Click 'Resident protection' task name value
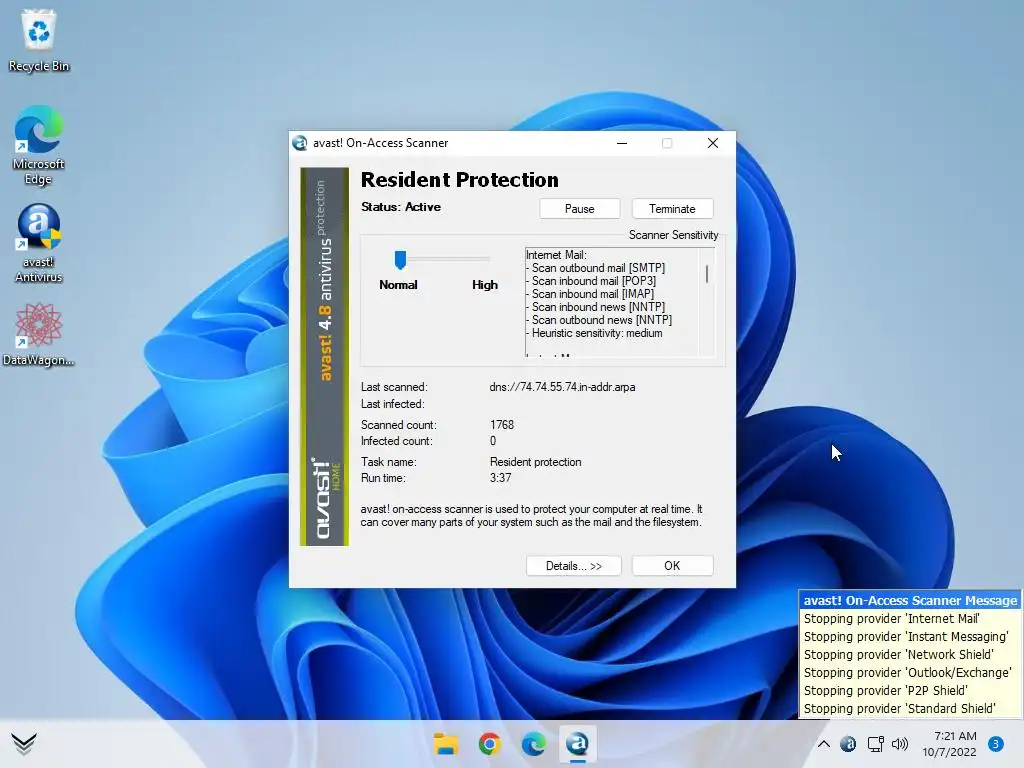Screen dimensions: 1024x768 coord(536,462)
